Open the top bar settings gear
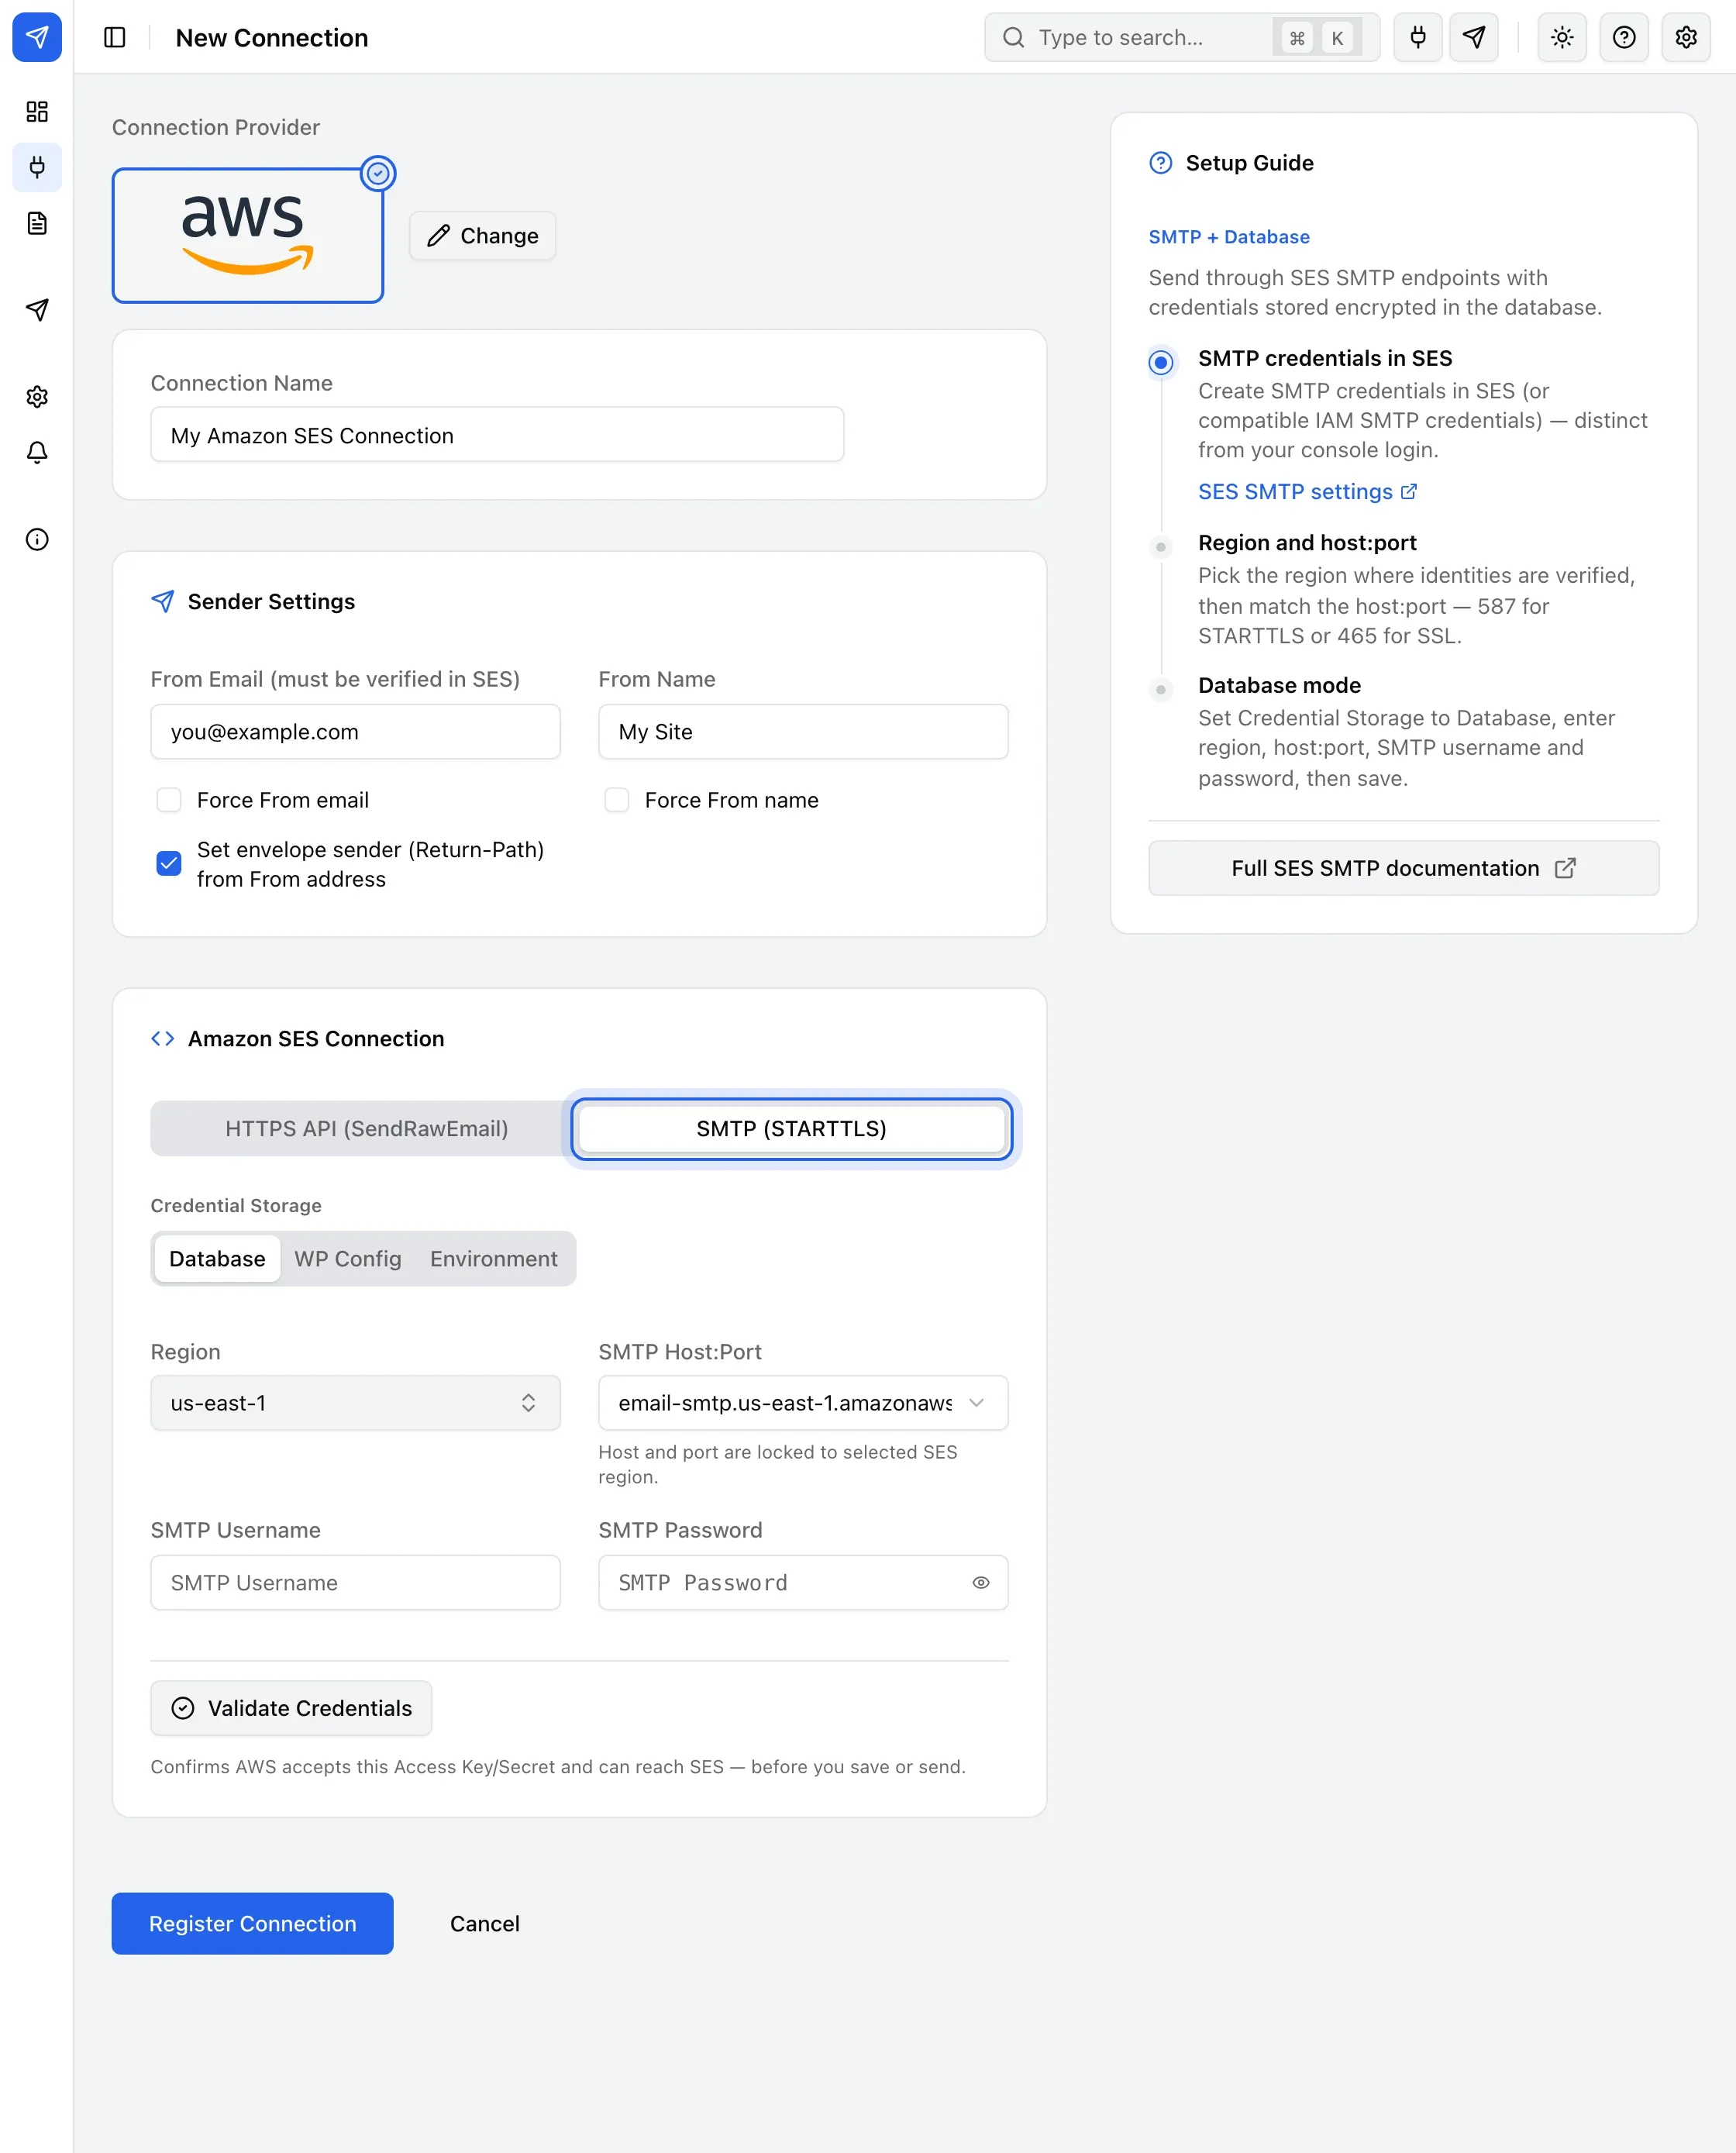This screenshot has width=1736, height=2153. point(1686,37)
